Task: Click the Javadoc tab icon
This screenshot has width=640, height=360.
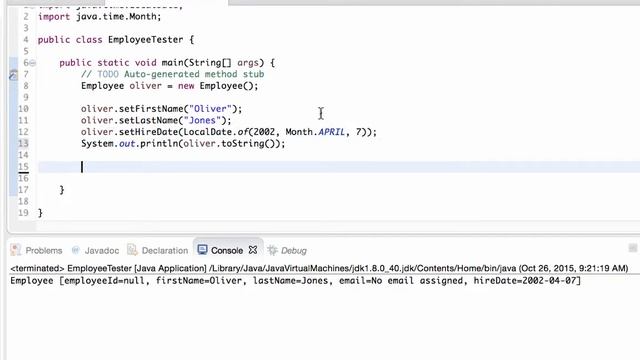Action: coord(76,250)
